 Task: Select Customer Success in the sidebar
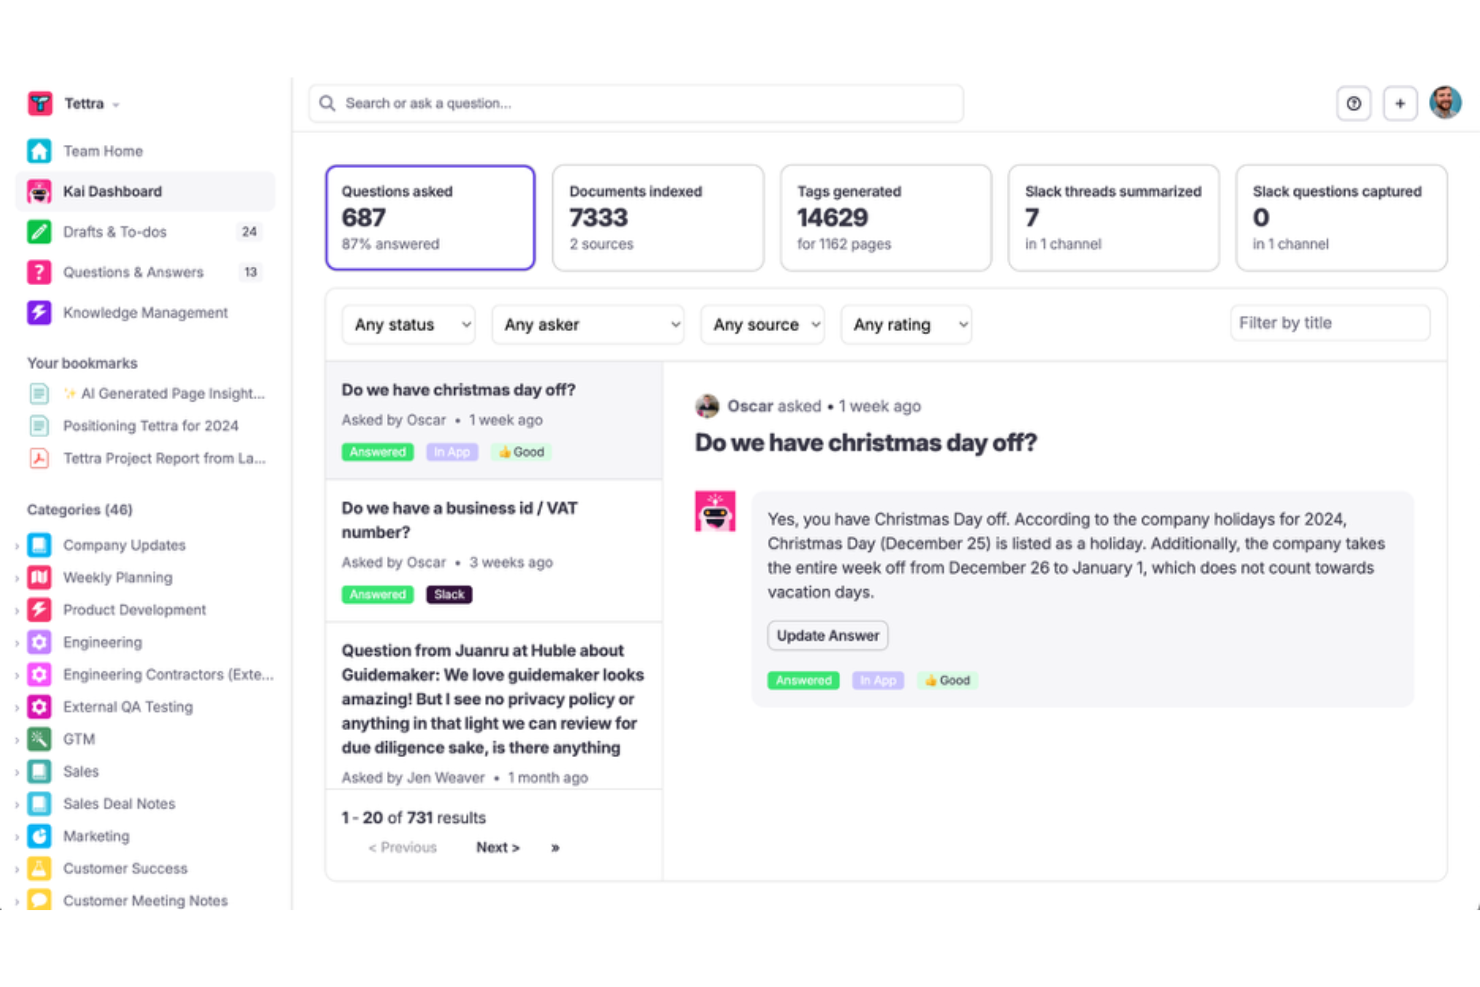click(125, 868)
